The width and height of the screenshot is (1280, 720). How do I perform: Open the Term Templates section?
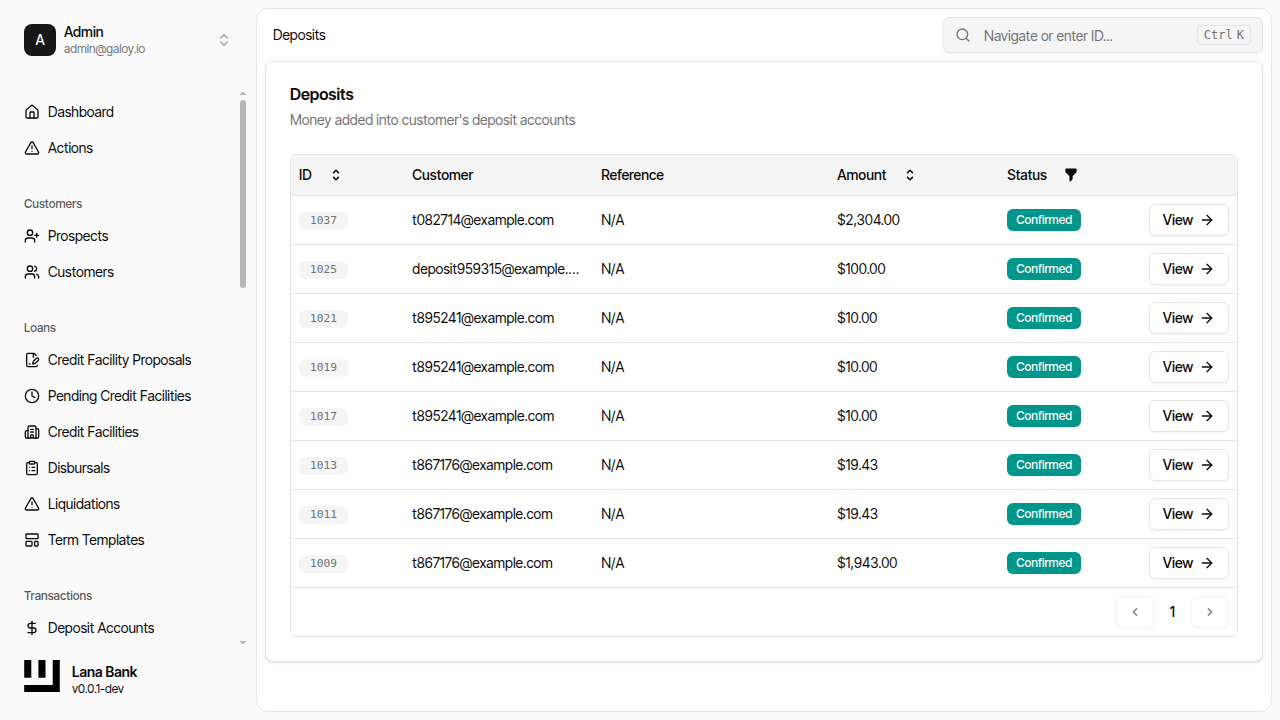96,539
